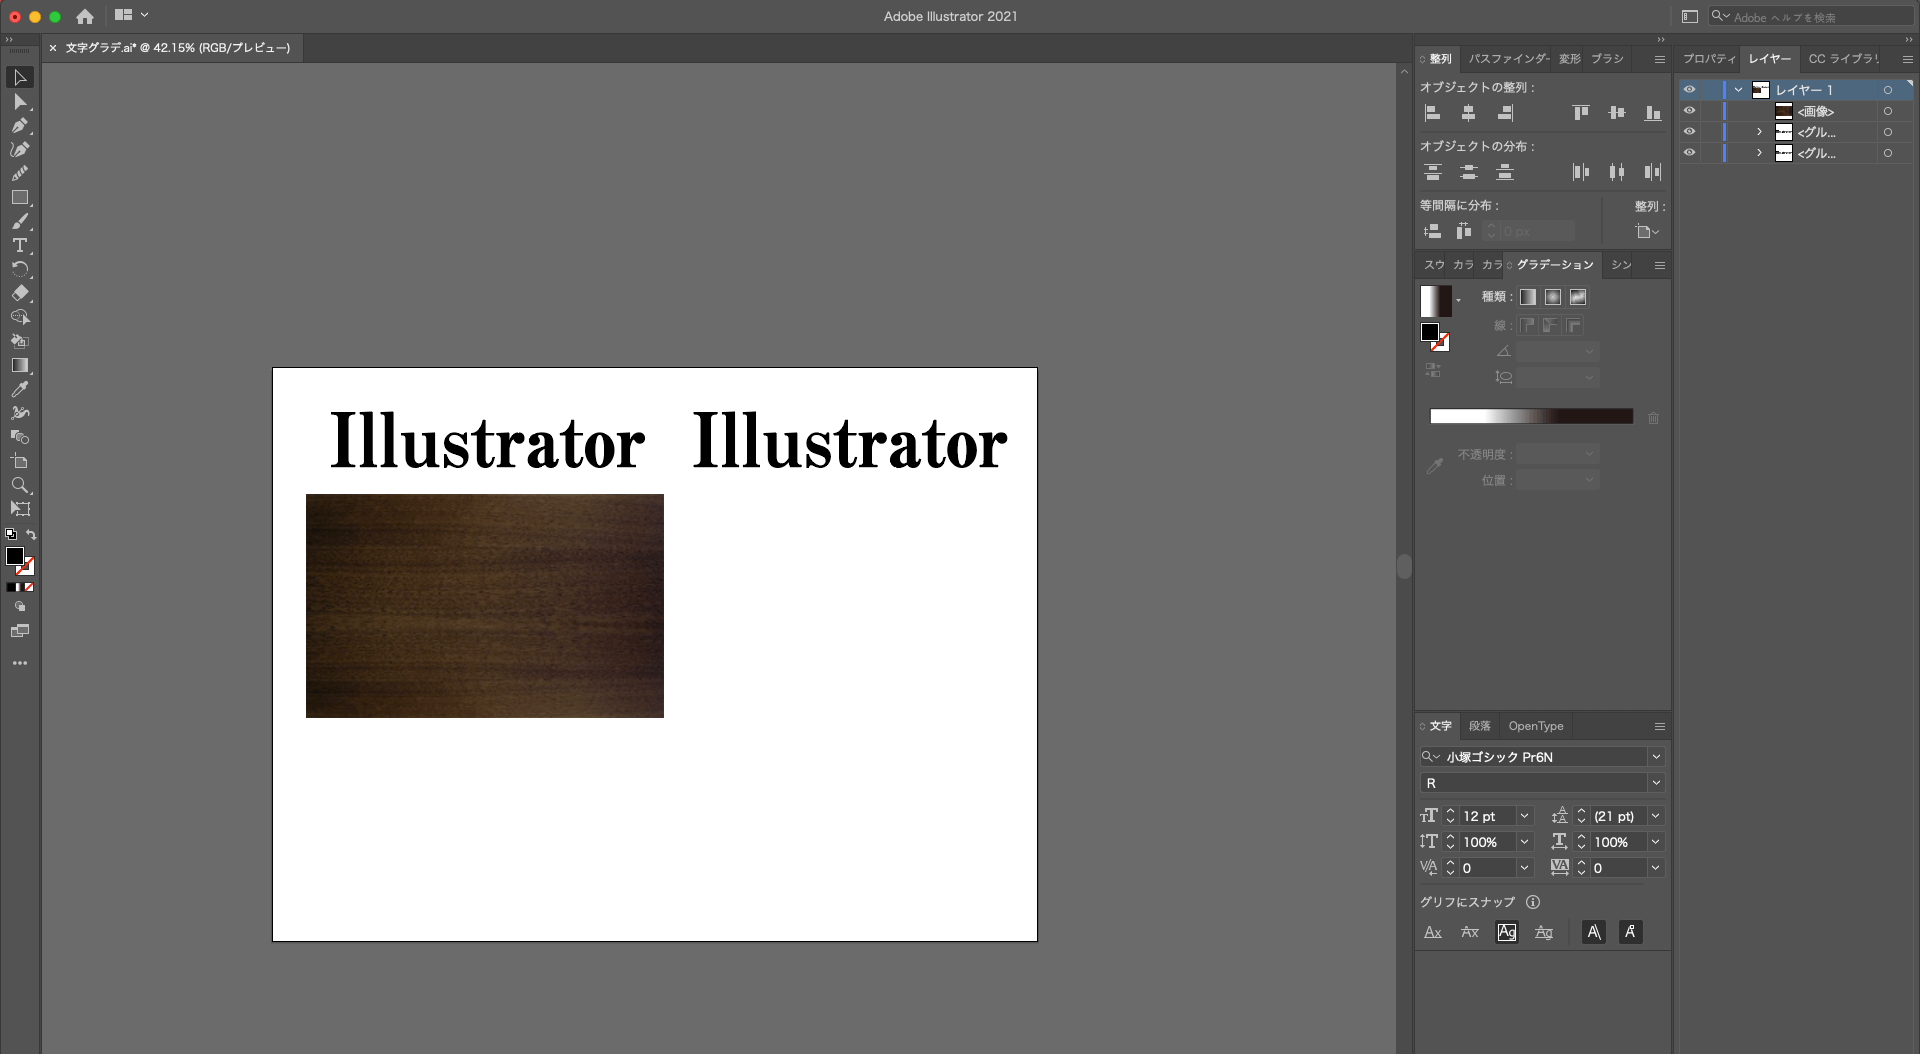Viewport: 1920px width, 1054px height.
Task: Switch to 段落 tab
Action: [1480, 726]
